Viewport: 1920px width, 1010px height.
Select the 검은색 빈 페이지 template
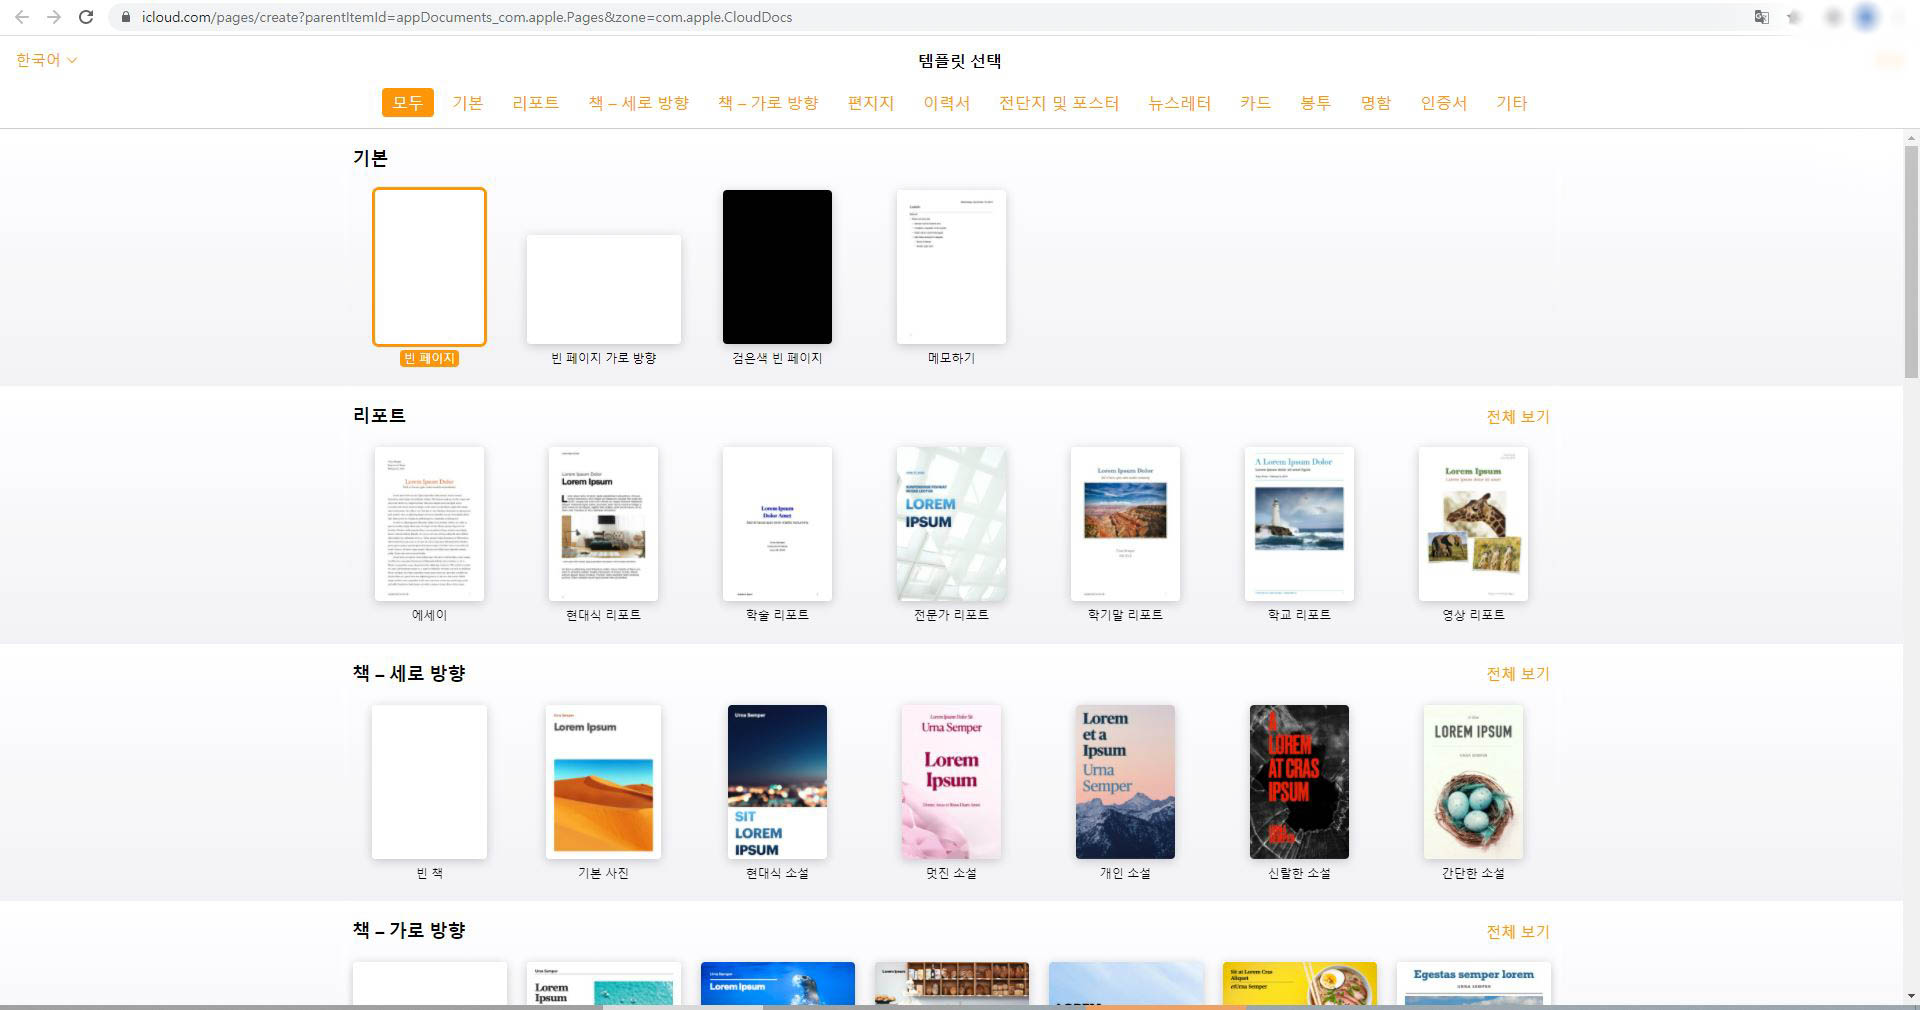coord(777,267)
